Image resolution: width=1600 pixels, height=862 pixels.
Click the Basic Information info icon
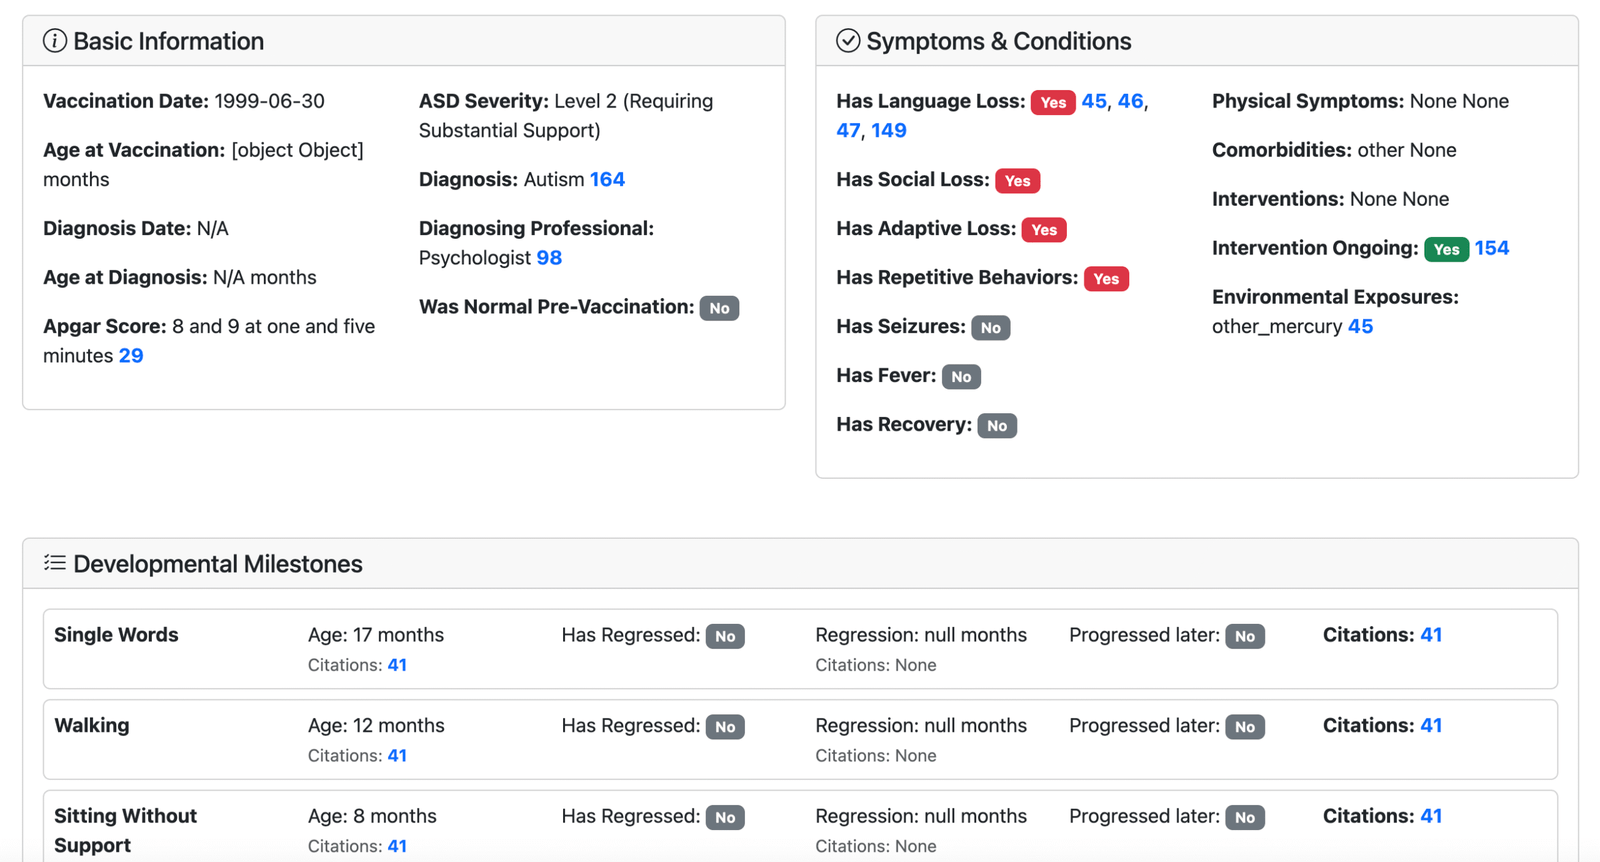click(55, 41)
